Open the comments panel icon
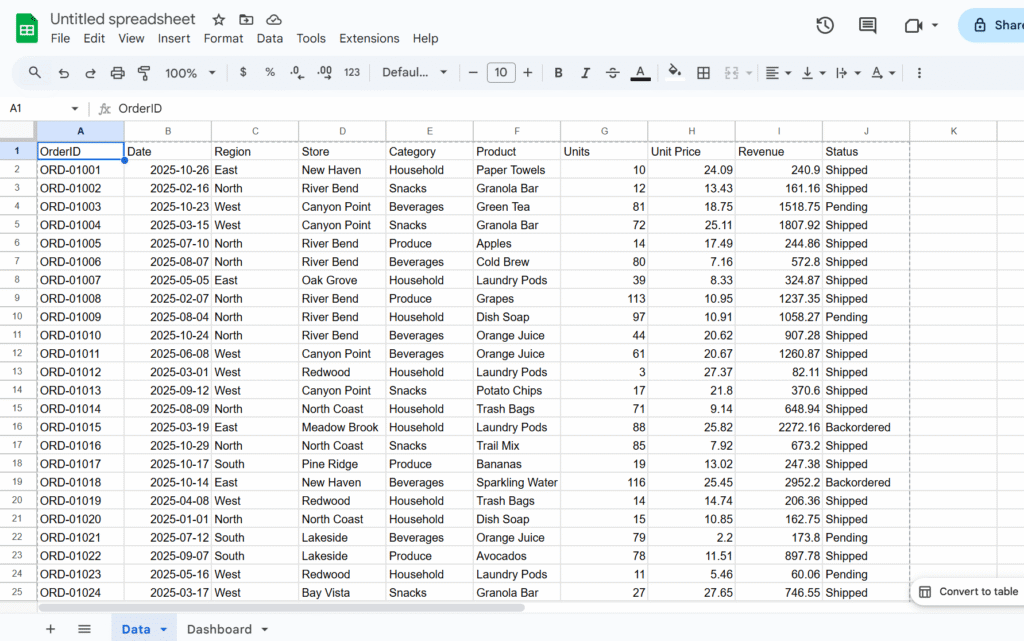1024x641 pixels. coord(867,26)
